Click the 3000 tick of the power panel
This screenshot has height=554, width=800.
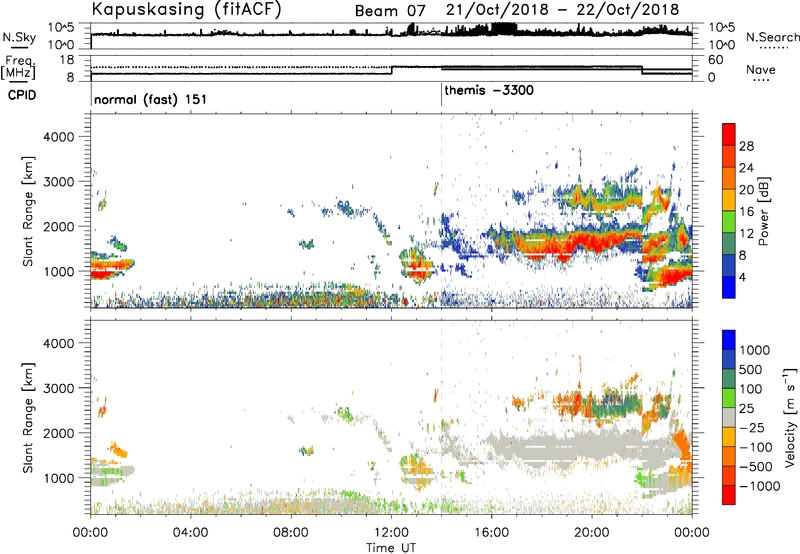58,182
